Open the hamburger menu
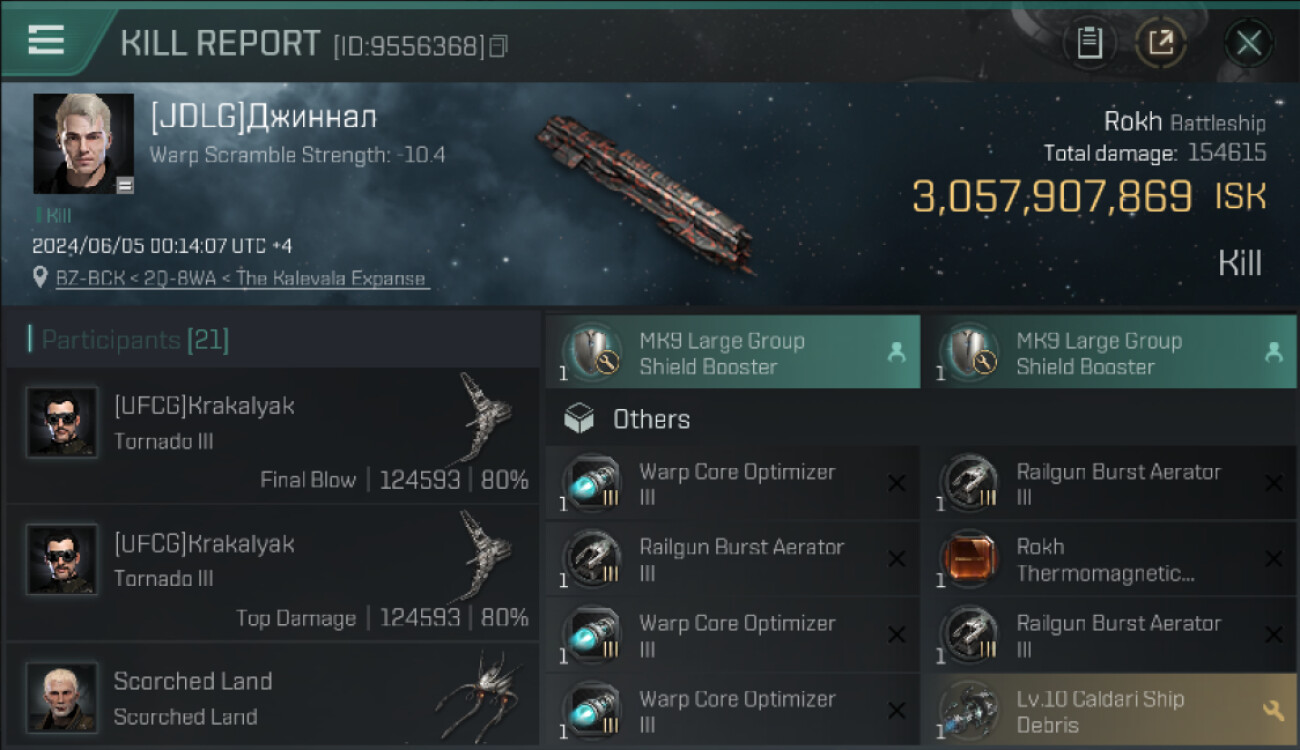 pyautogui.click(x=46, y=40)
